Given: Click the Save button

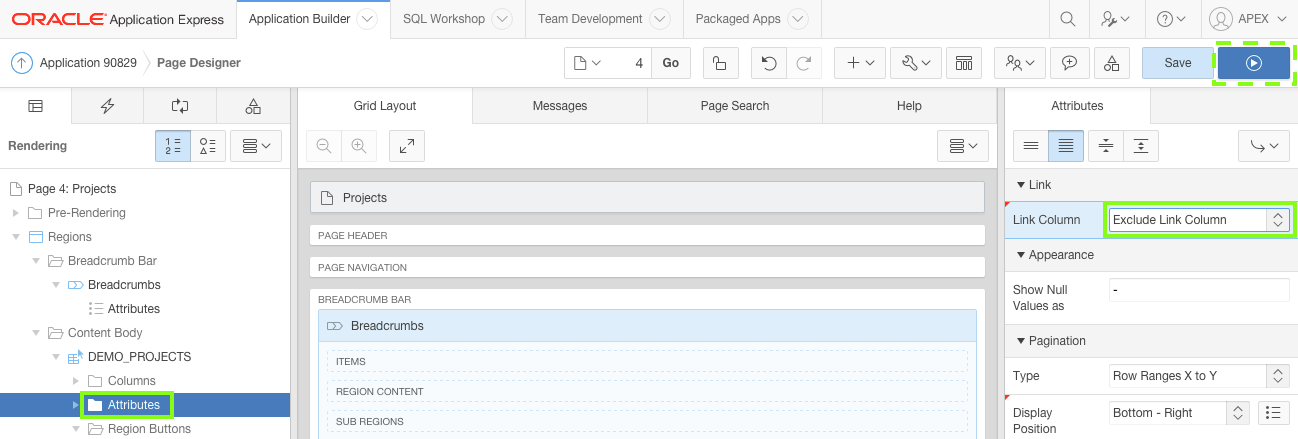Looking at the screenshot, I should [1177, 63].
